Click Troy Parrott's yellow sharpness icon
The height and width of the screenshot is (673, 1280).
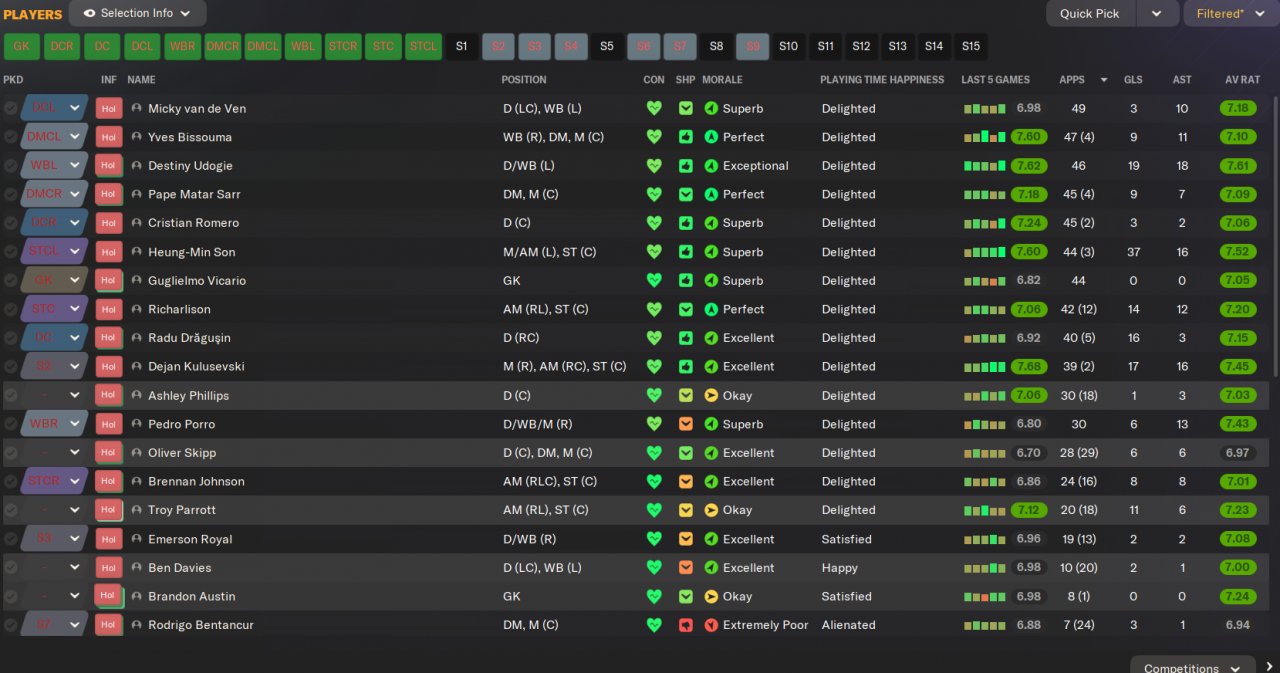point(685,510)
